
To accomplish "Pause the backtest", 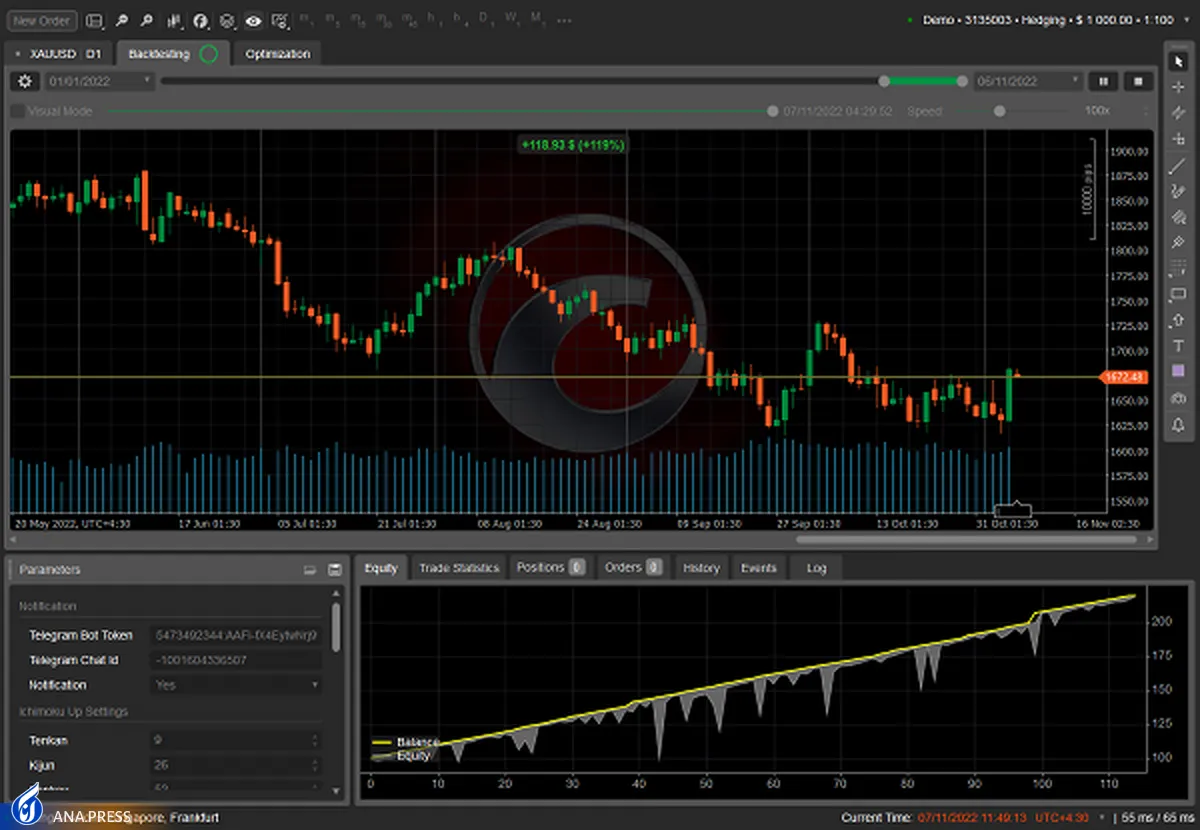I will (1104, 81).
